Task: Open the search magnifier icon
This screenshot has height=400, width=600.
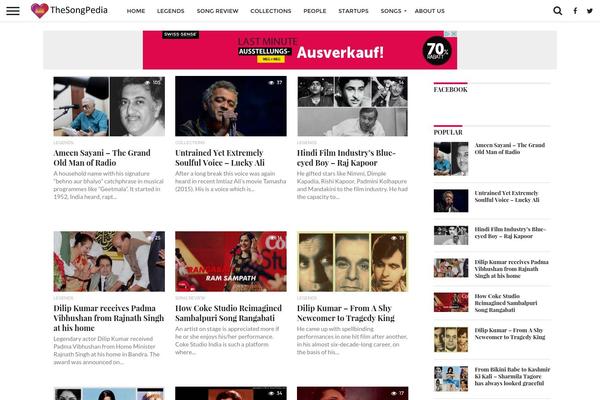Action: [x=558, y=11]
